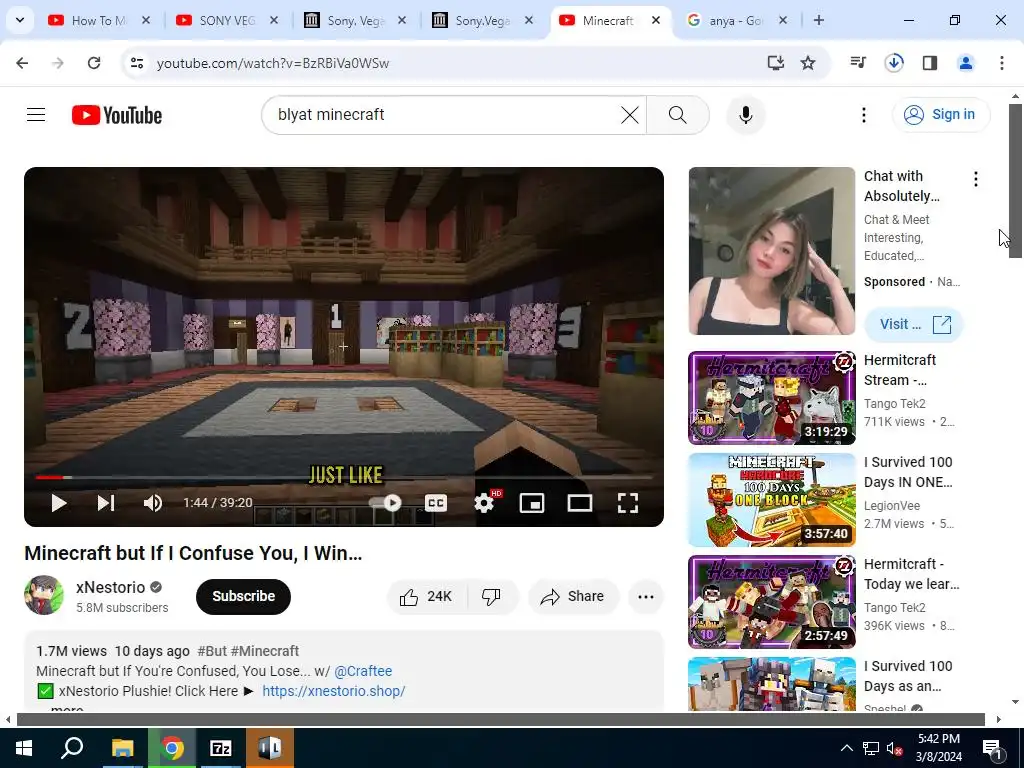
Task: Close the Minecraft tab
Action: [656, 20]
